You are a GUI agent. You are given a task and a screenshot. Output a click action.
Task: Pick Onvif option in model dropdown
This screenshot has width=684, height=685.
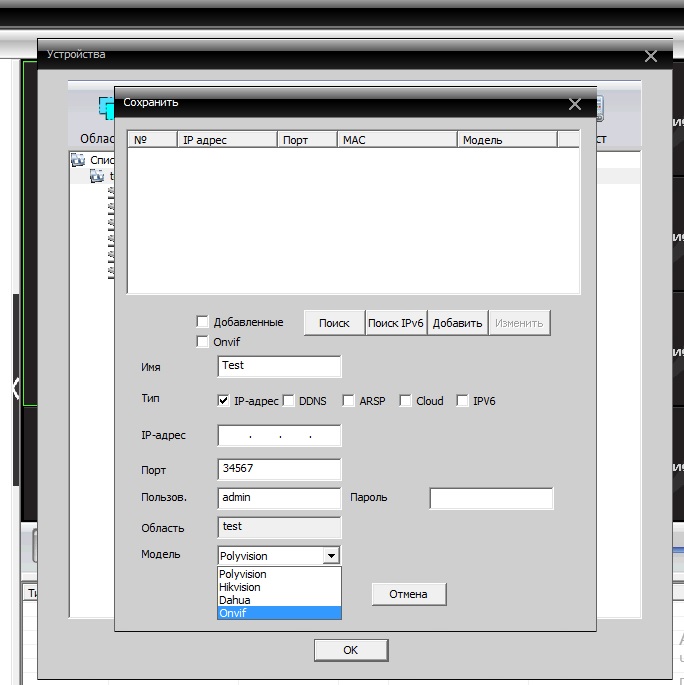233,613
